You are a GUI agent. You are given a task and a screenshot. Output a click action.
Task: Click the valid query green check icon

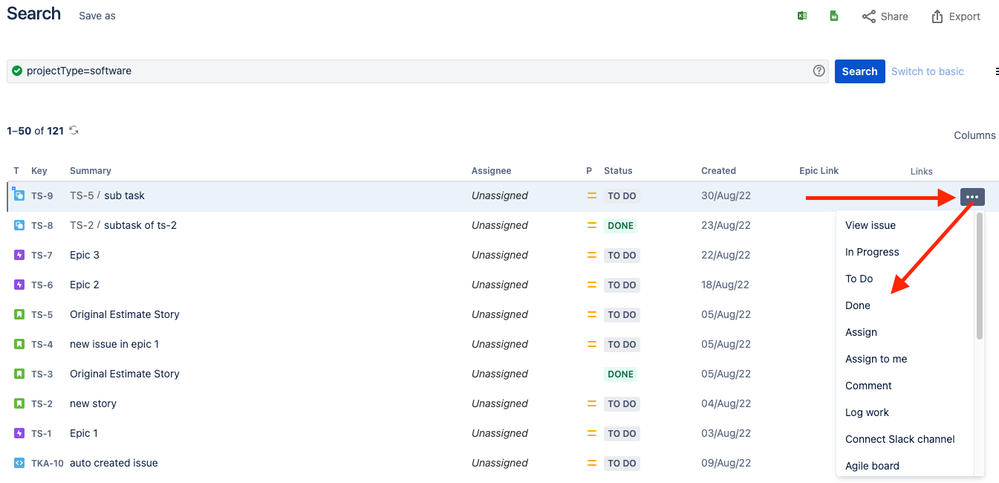(17, 71)
